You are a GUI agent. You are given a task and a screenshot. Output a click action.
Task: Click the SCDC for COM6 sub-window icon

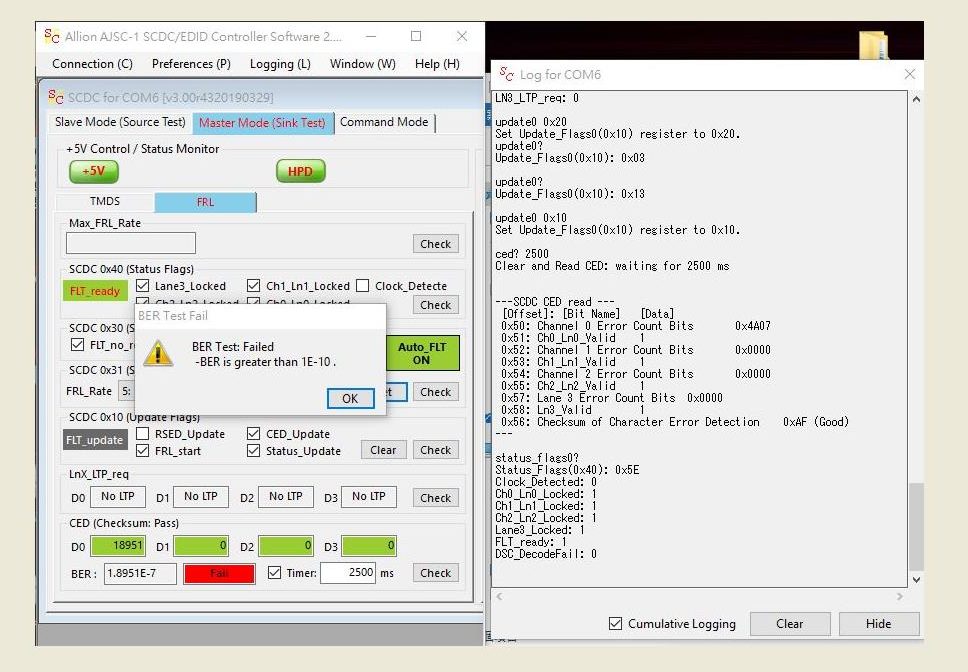(56, 97)
